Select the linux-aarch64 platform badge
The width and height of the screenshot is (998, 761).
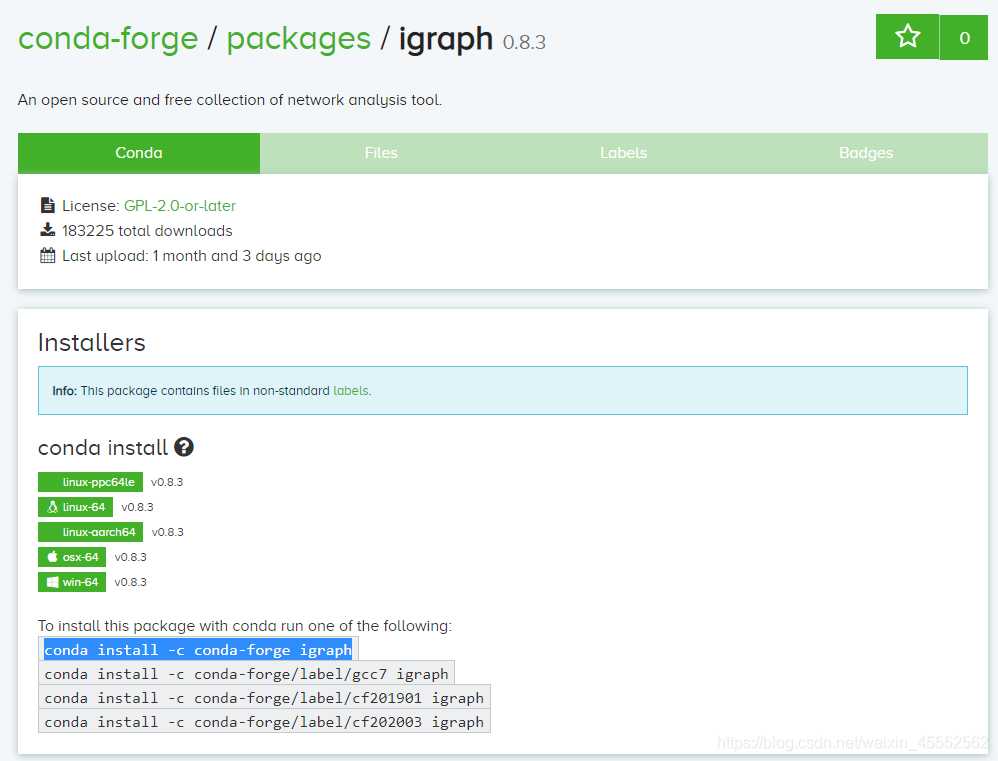[90, 531]
